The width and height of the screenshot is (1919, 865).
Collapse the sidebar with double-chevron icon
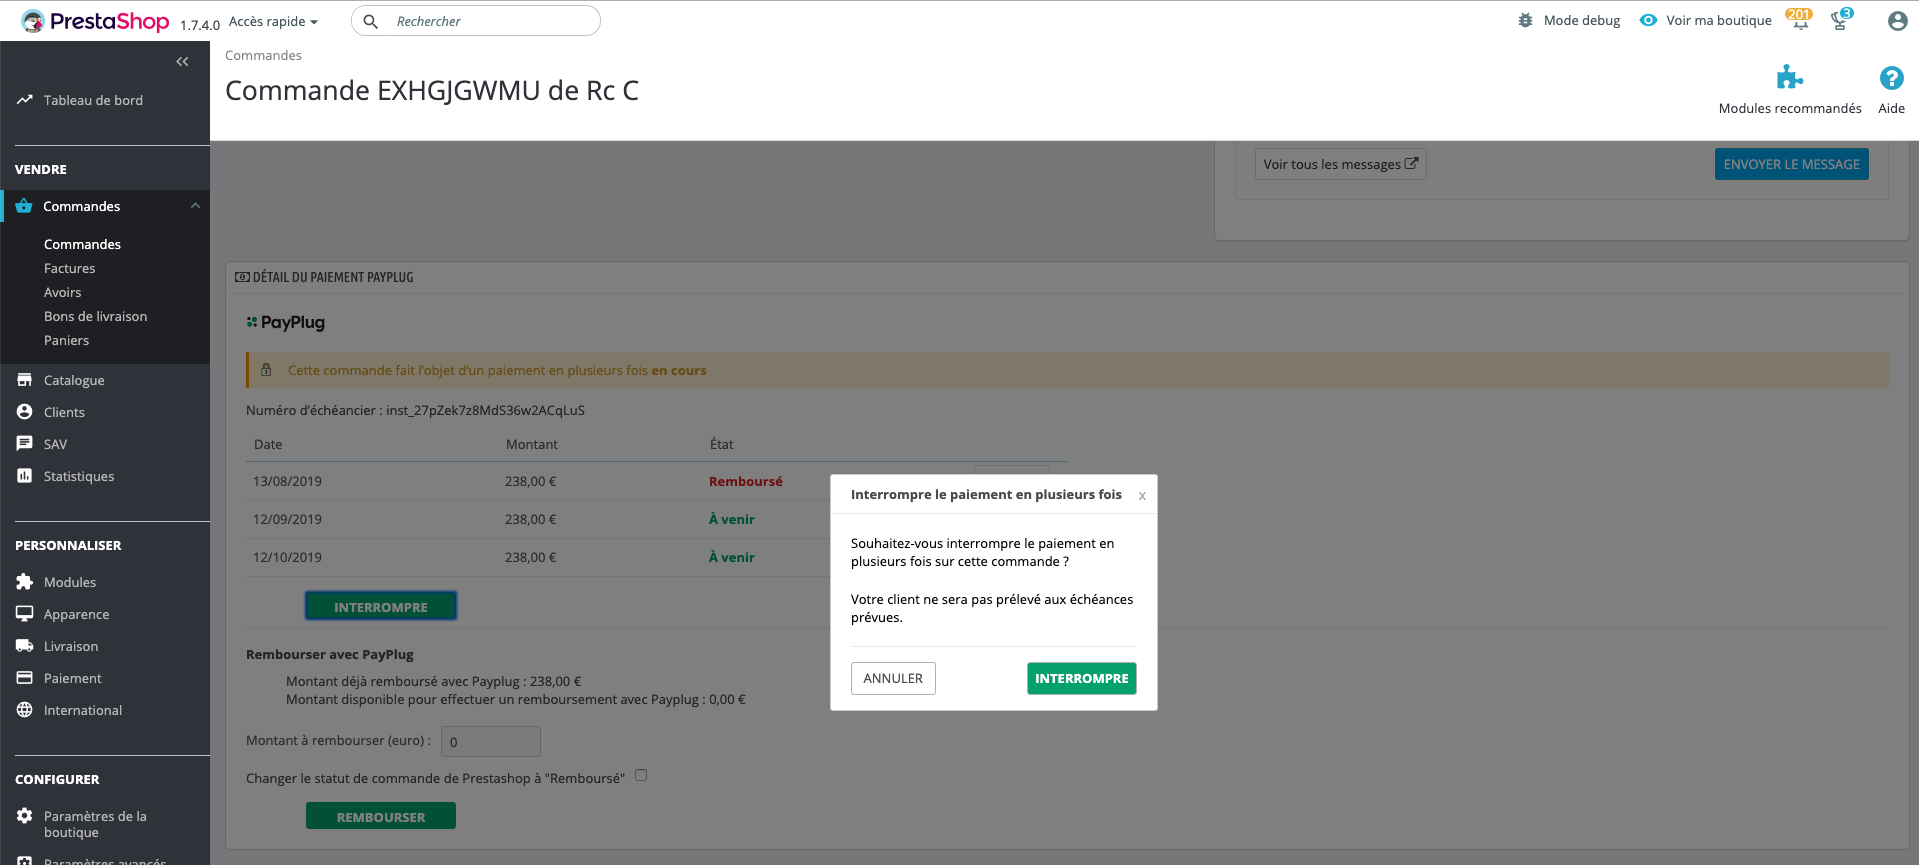182,62
